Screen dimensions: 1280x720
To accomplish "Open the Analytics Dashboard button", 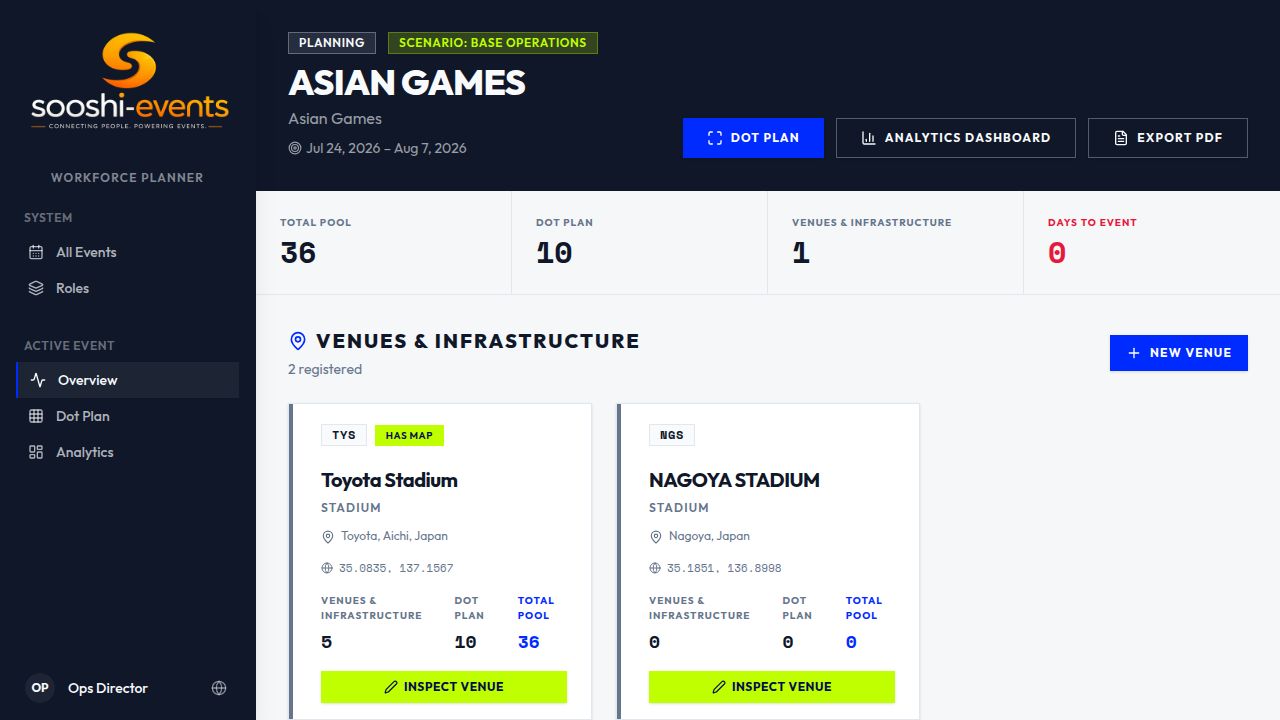I will coord(956,138).
